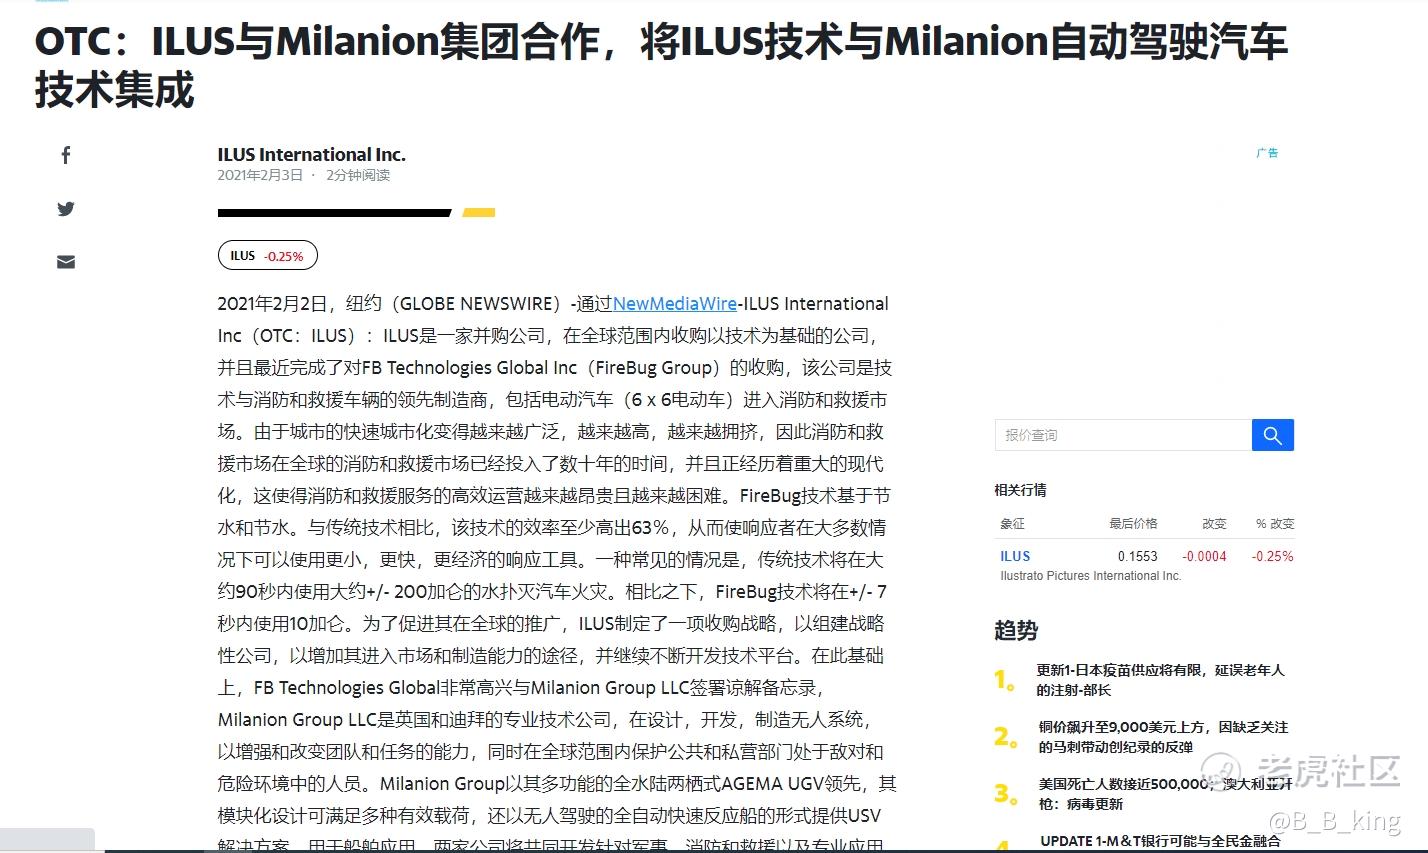1428x853 pixels.
Task: Click the blue search magnifier button
Action: 1273,435
